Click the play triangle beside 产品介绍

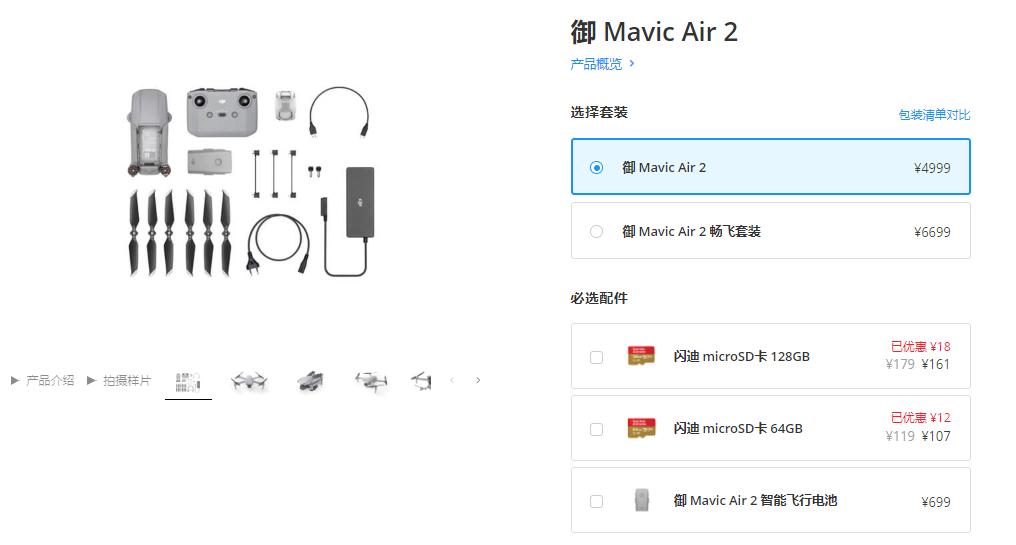(15, 380)
